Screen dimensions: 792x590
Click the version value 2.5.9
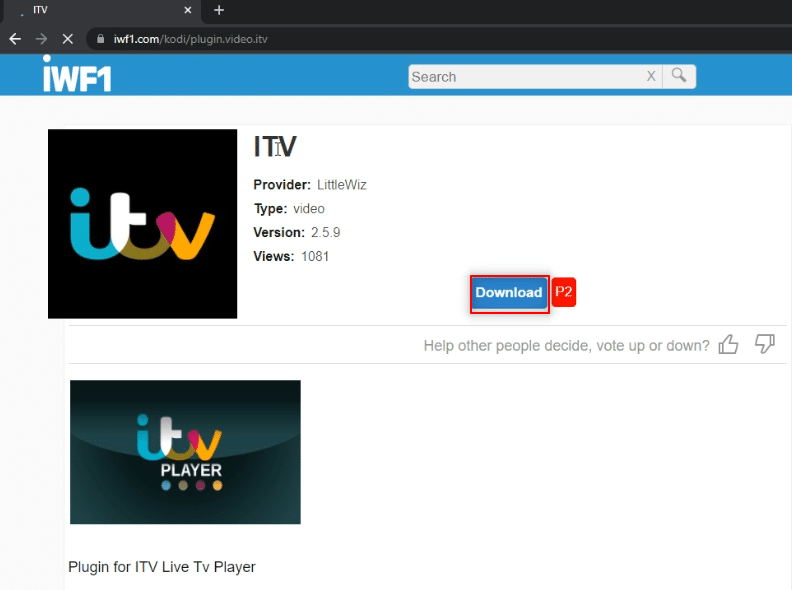pyautogui.click(x=325, y=232)
